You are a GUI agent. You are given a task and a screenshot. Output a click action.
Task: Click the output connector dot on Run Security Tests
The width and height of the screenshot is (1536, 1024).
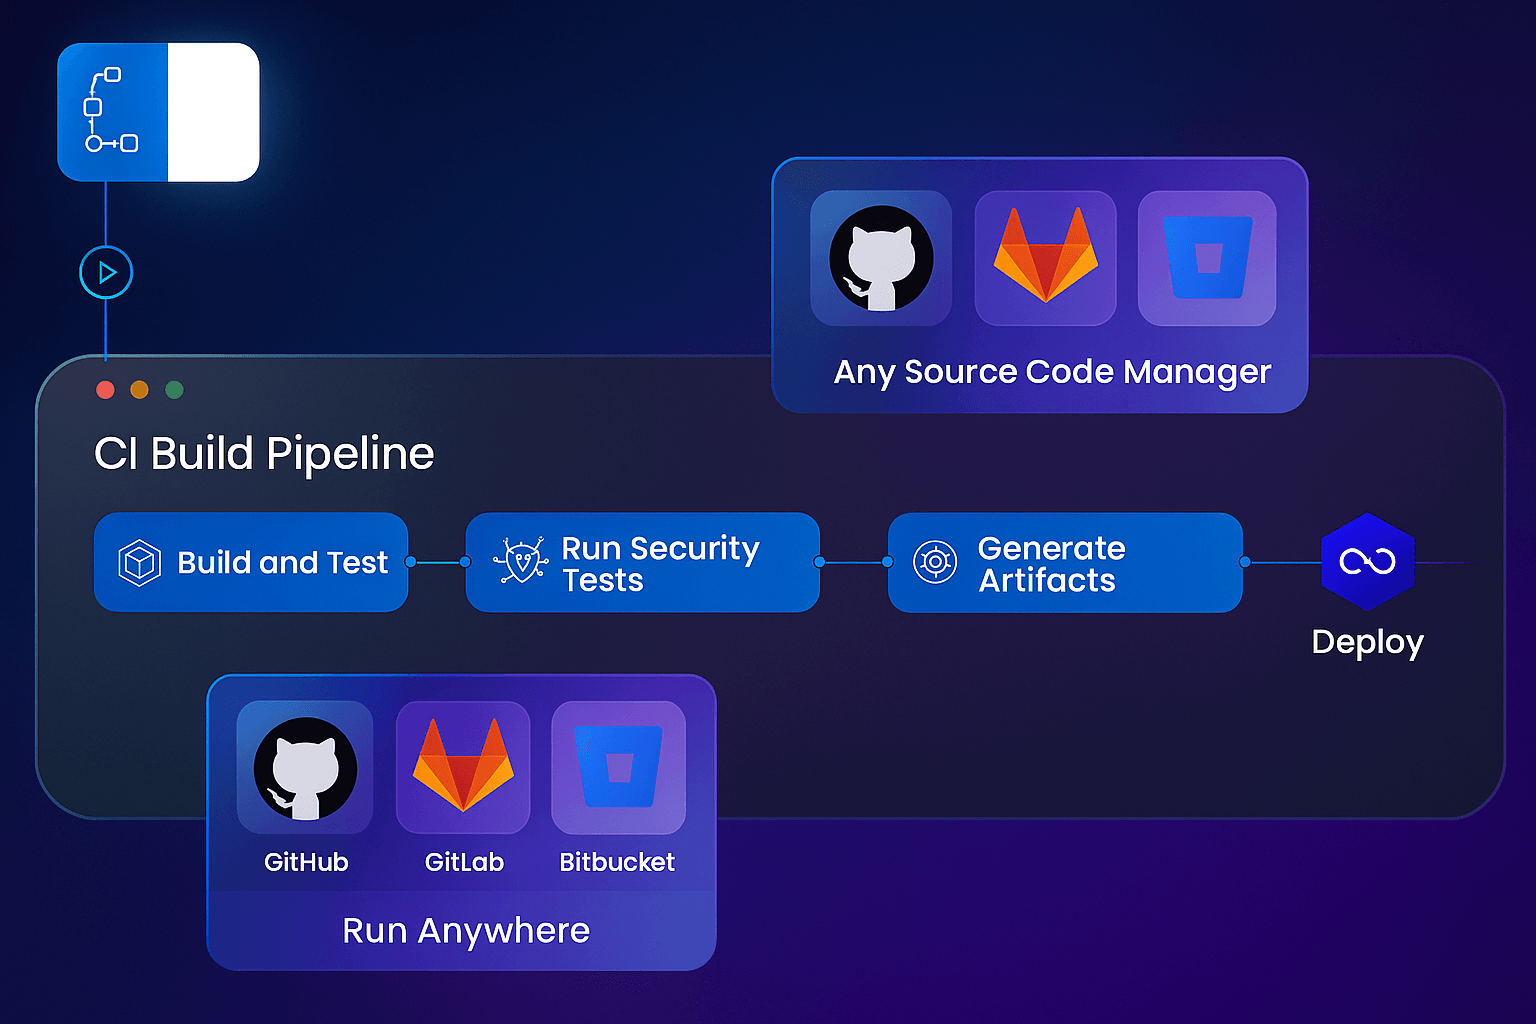pos(820,562)
